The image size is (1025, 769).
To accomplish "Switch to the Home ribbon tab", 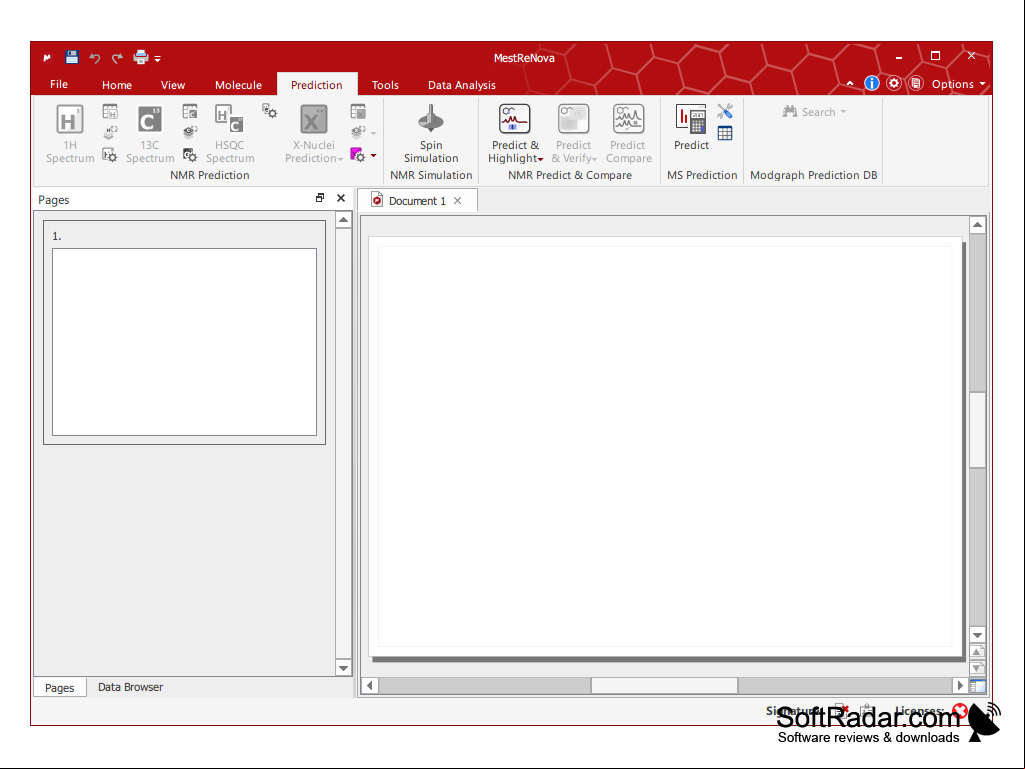I will coord(117,85).
